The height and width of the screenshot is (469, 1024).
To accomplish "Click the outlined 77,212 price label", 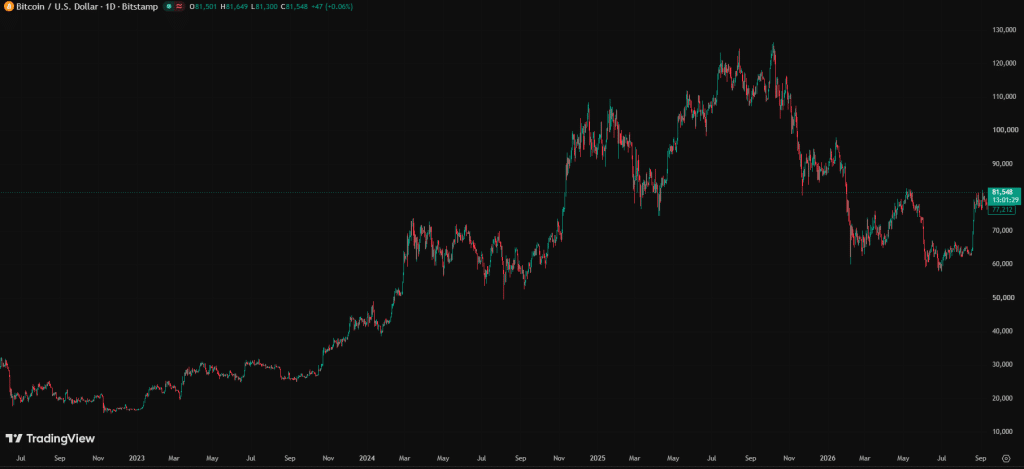I will [x=1000, y=210].
